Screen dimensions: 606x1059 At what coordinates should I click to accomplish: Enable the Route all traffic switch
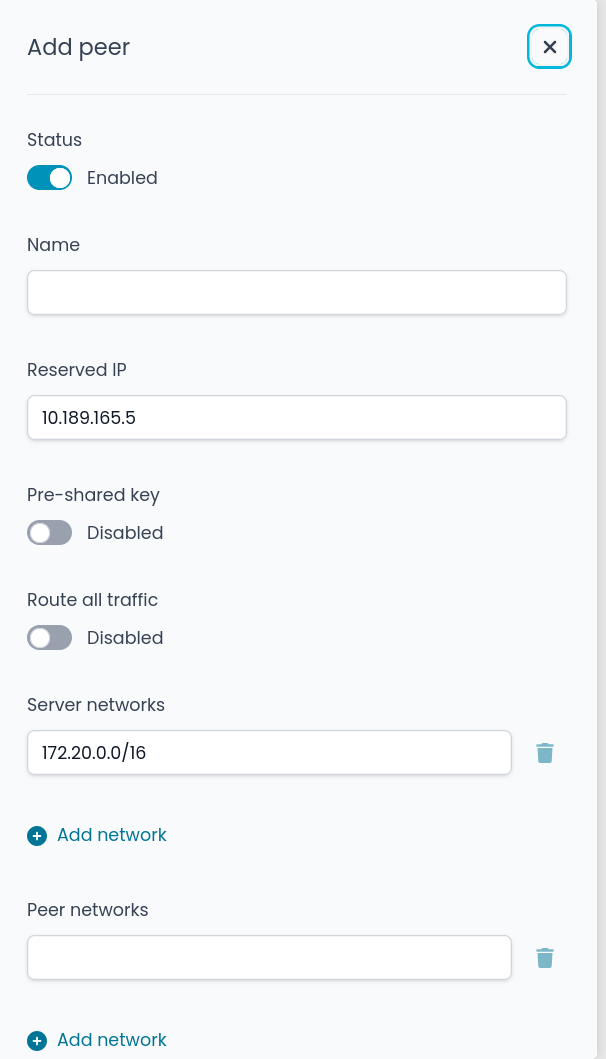point(49,638)
